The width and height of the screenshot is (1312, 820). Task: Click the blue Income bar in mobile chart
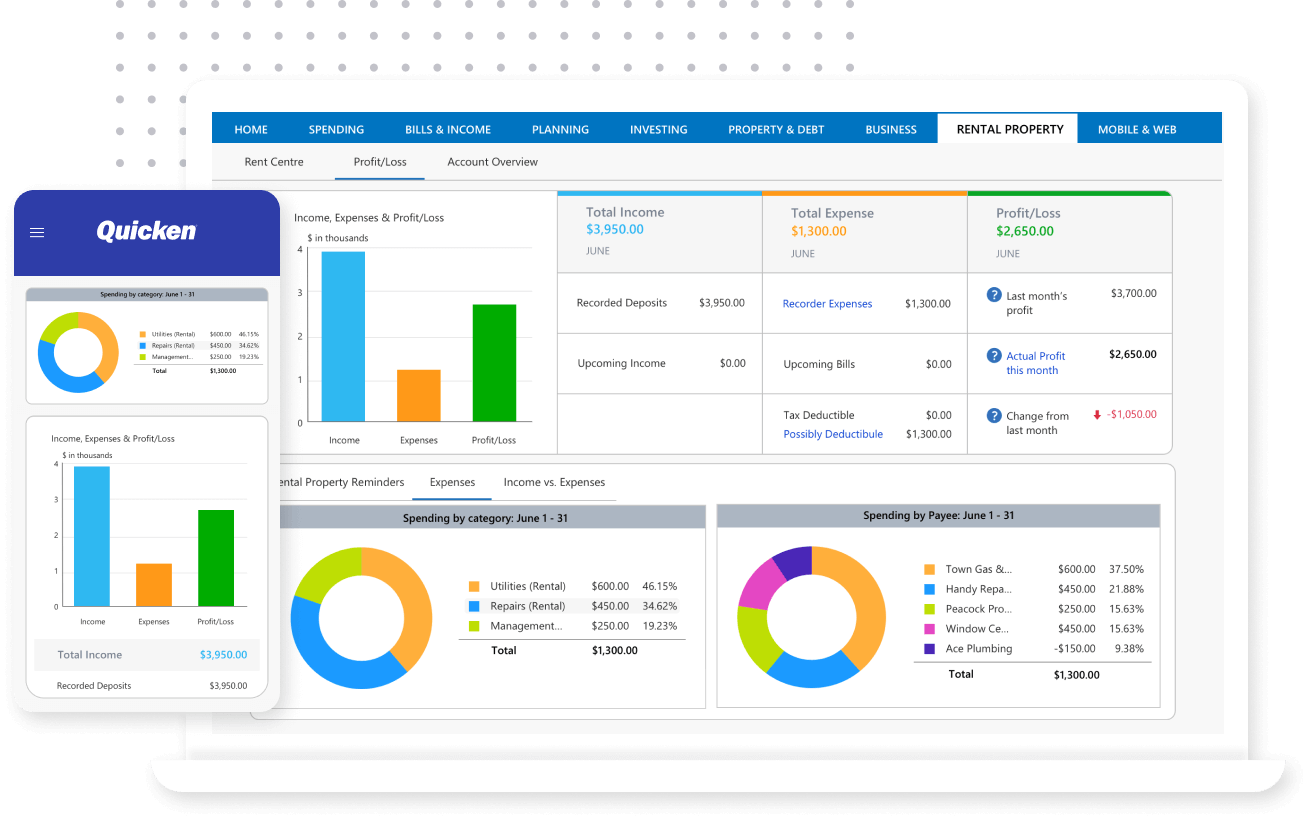92,535
